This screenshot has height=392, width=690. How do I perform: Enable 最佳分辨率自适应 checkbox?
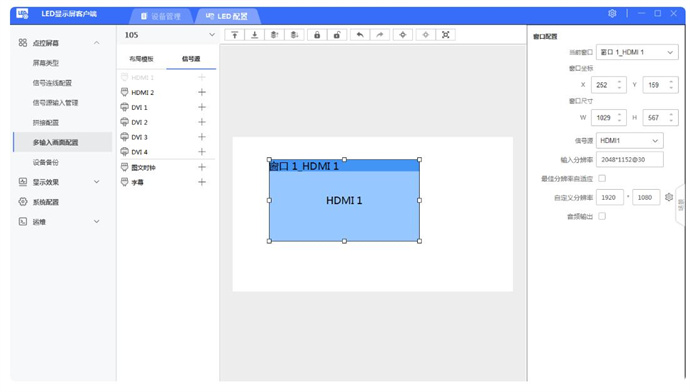[x=602, y=178]
